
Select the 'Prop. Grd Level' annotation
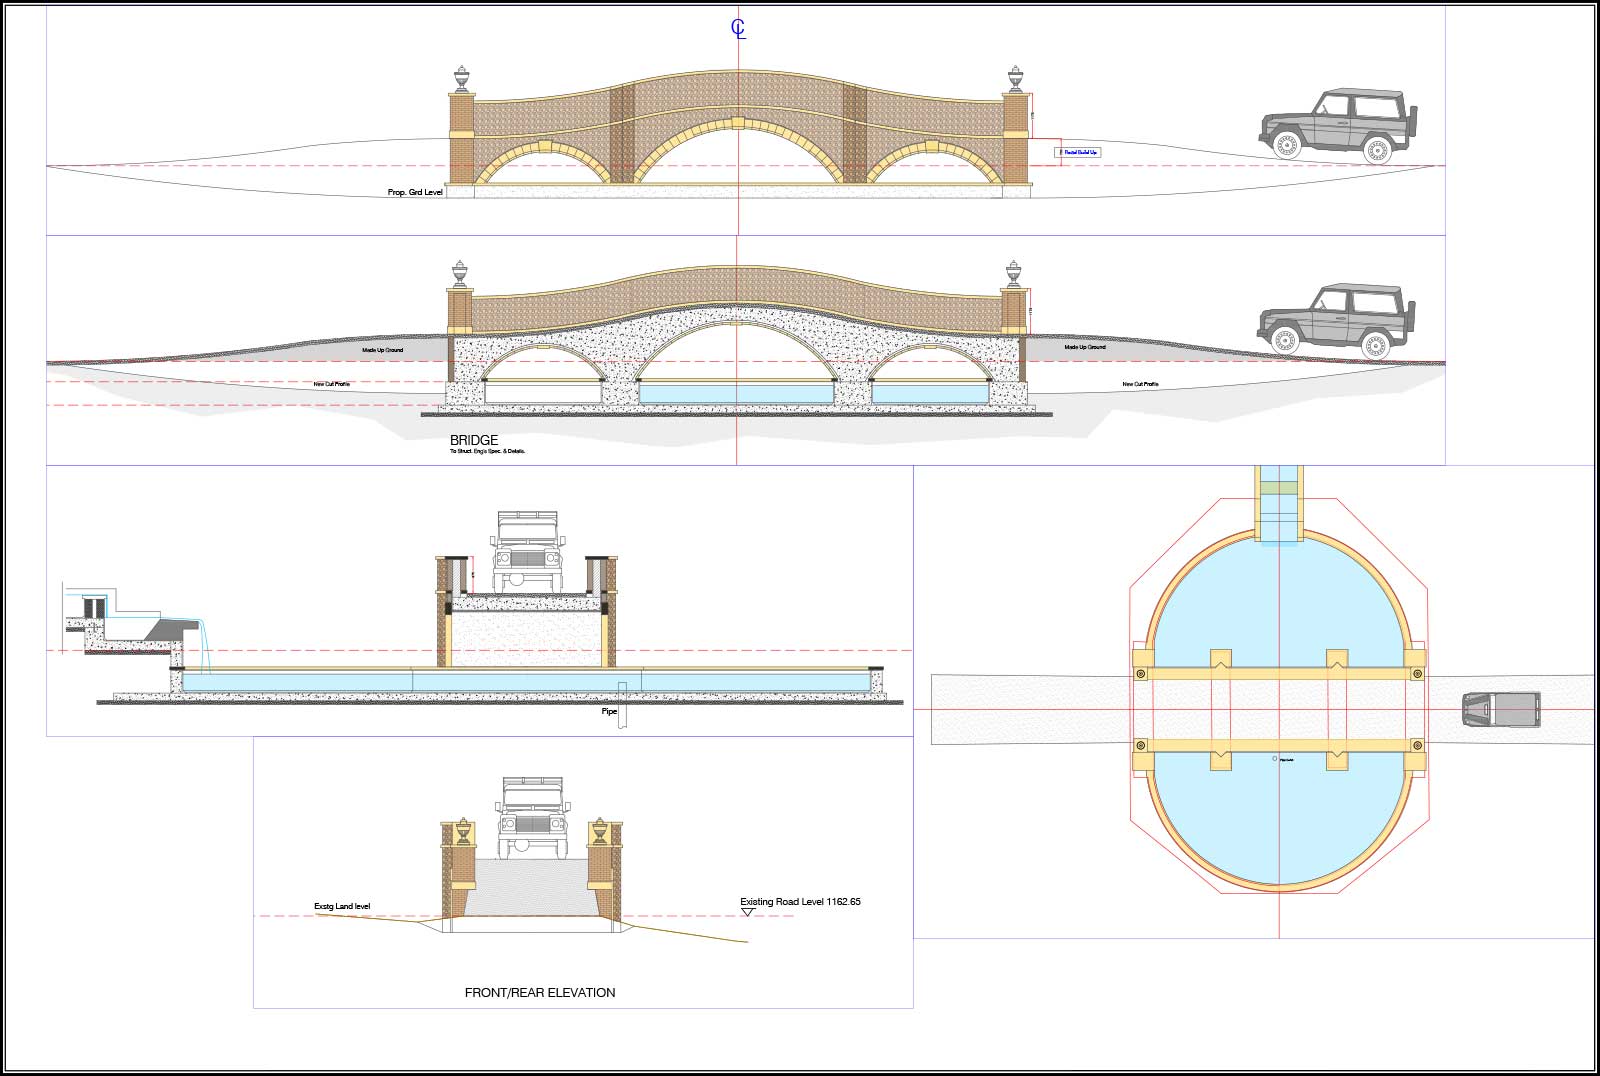[x=415, y=192]
